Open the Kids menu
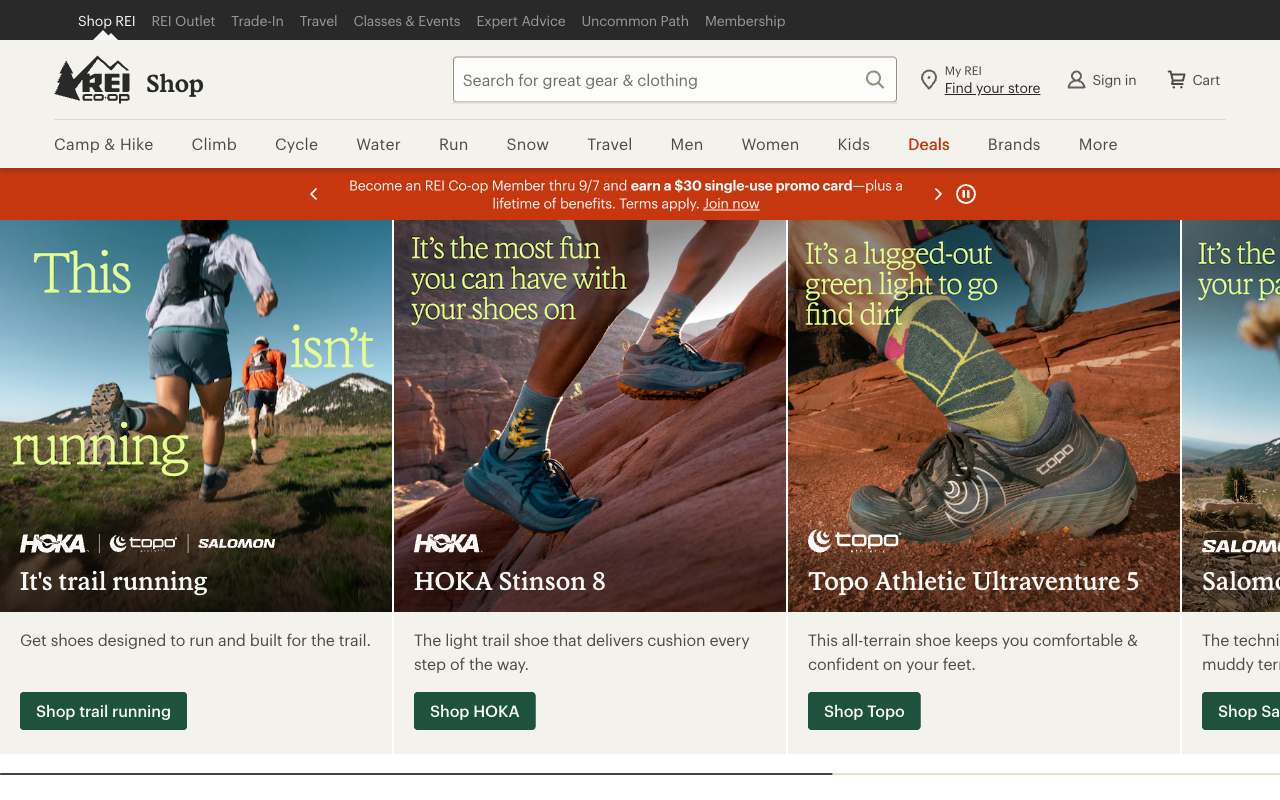 853,144
